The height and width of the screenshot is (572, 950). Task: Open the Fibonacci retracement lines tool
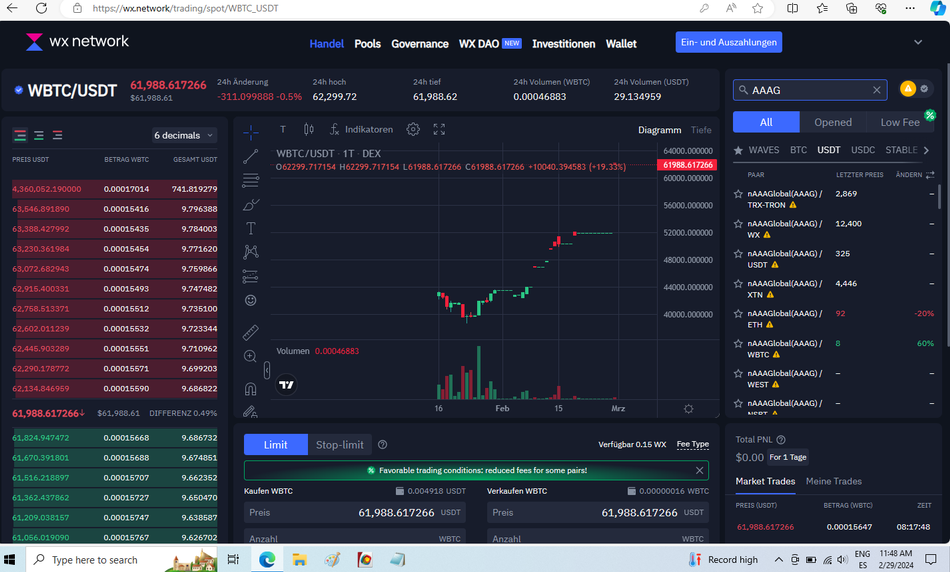coord(251,180)
